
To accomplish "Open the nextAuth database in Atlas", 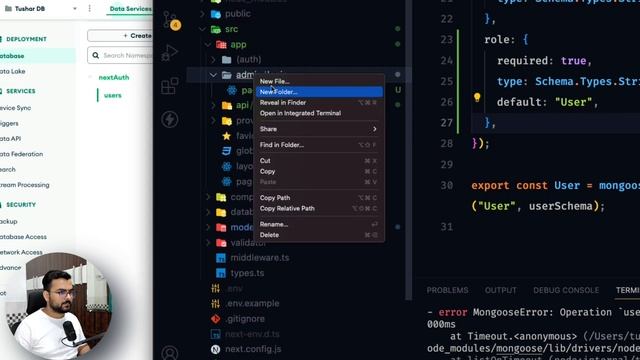I will click(x=114, y=78).
